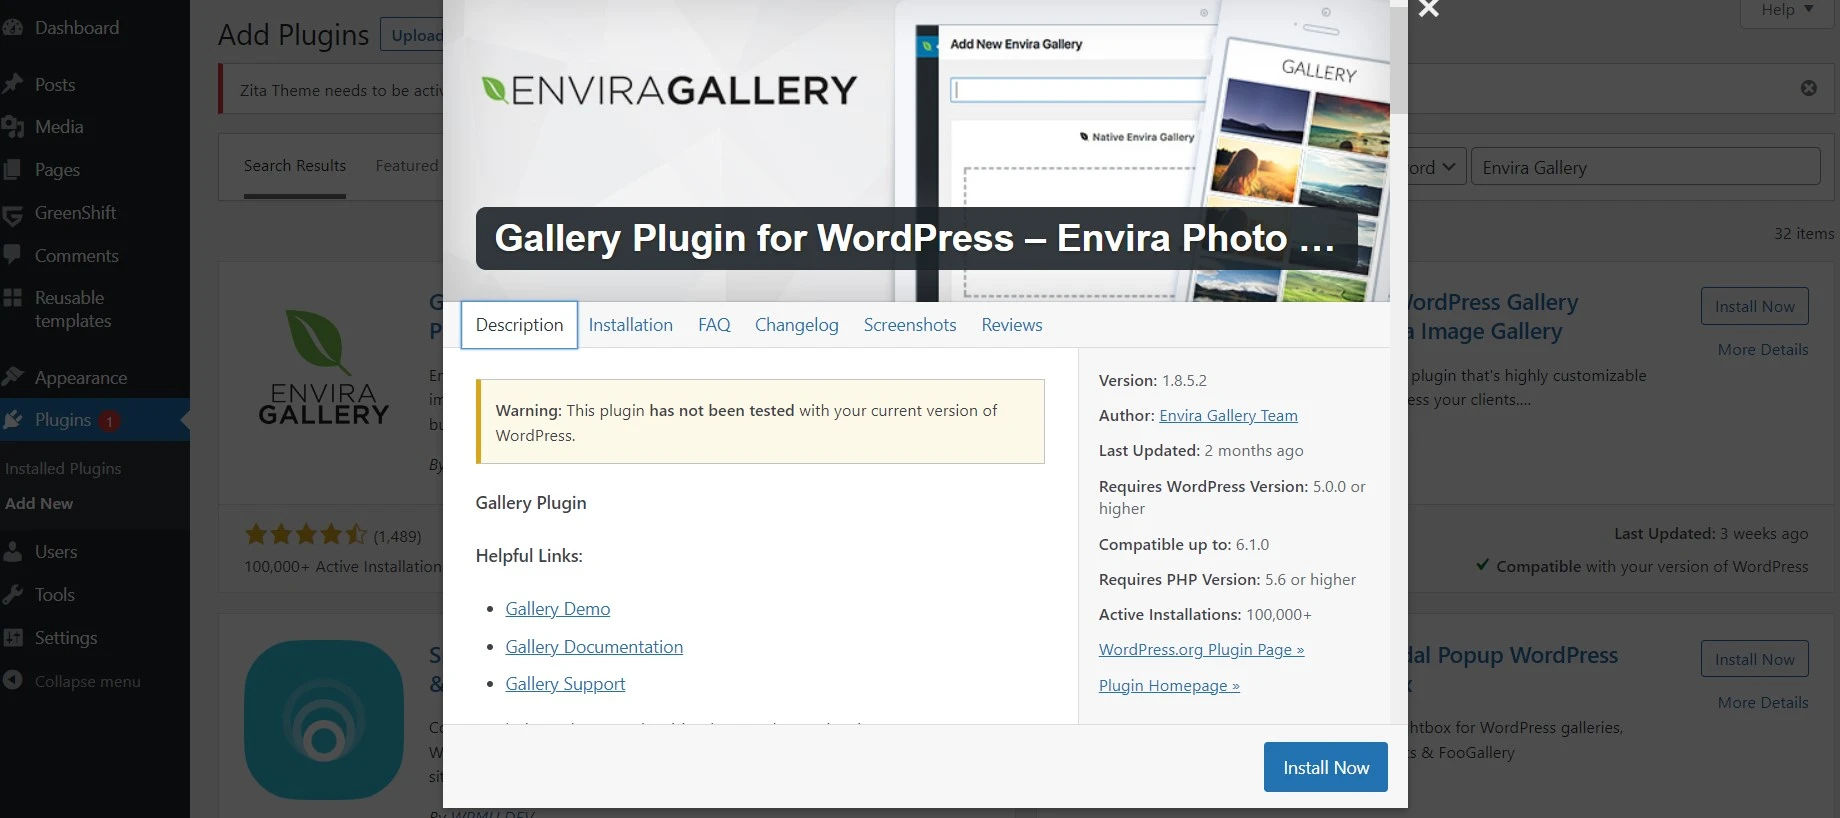Click the Envira Gallery leaf logo thumbnail
1840x818 pixels.
pyautogui.click(x=323, y=366)
